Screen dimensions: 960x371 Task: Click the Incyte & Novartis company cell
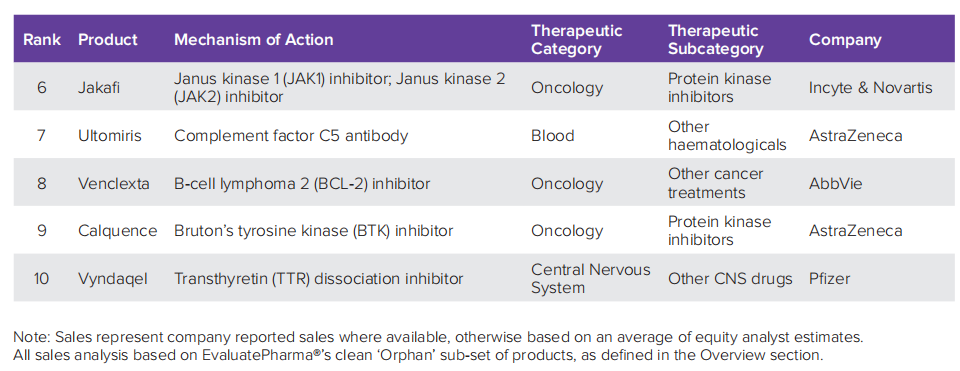(871, 88)
